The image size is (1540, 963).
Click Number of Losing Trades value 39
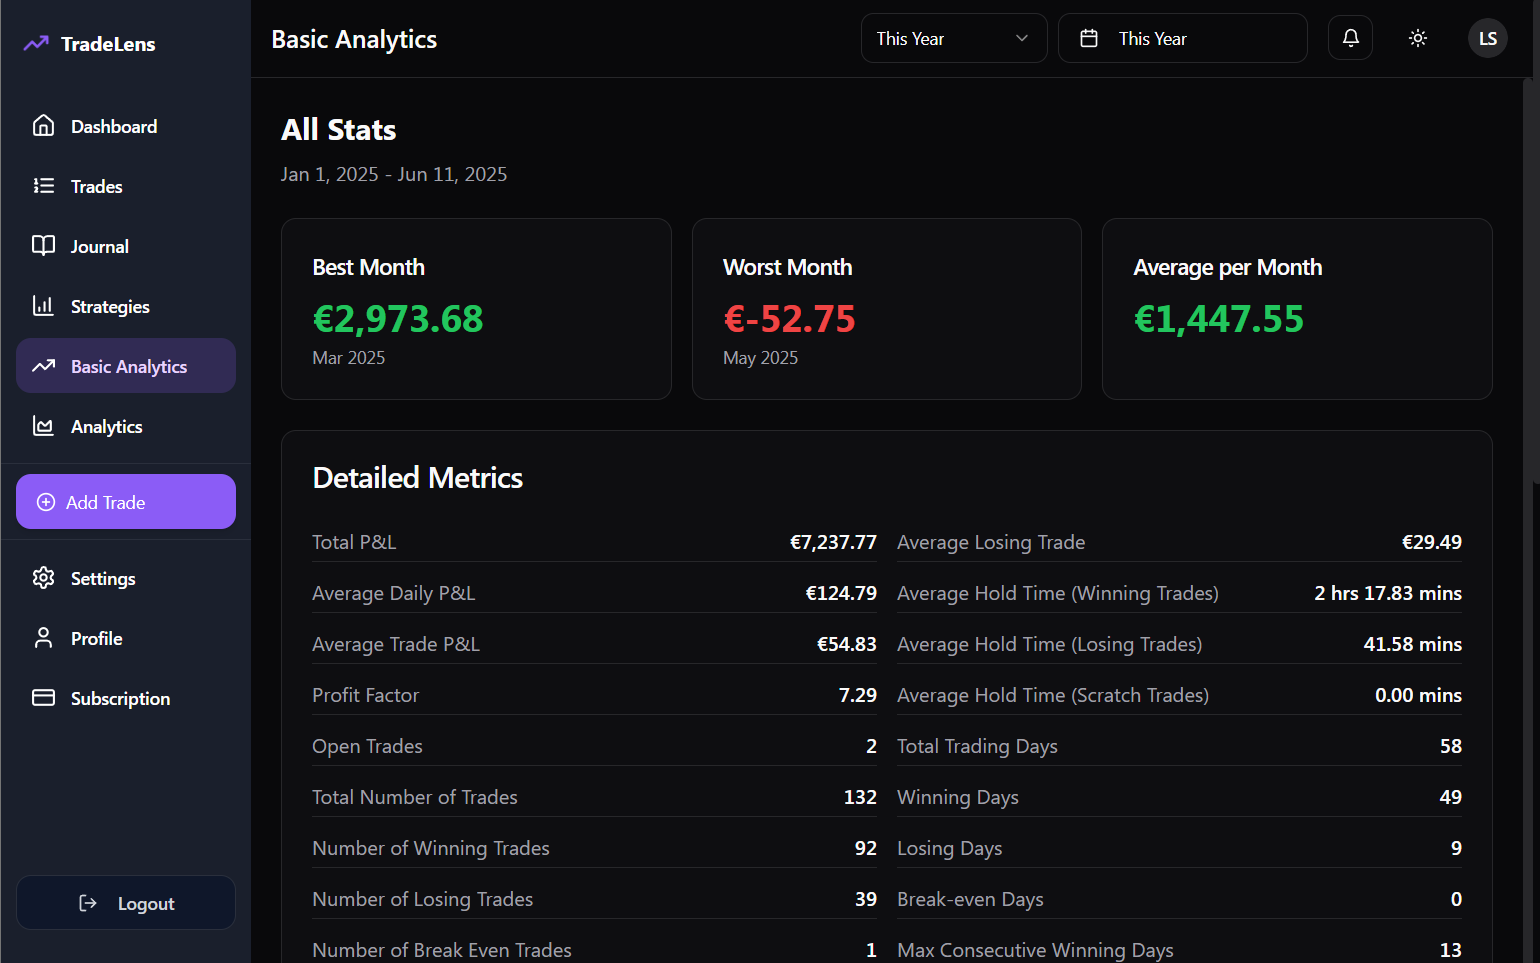point(866,899)
